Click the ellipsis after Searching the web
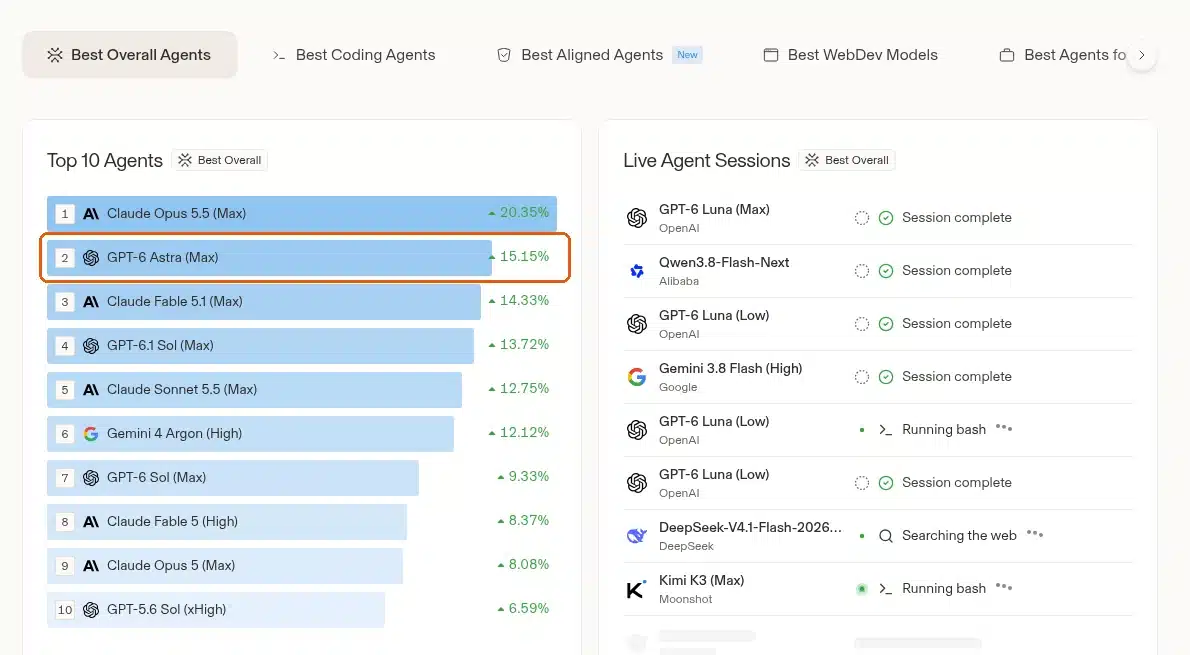The image size is (1190, 655). 1035,534
